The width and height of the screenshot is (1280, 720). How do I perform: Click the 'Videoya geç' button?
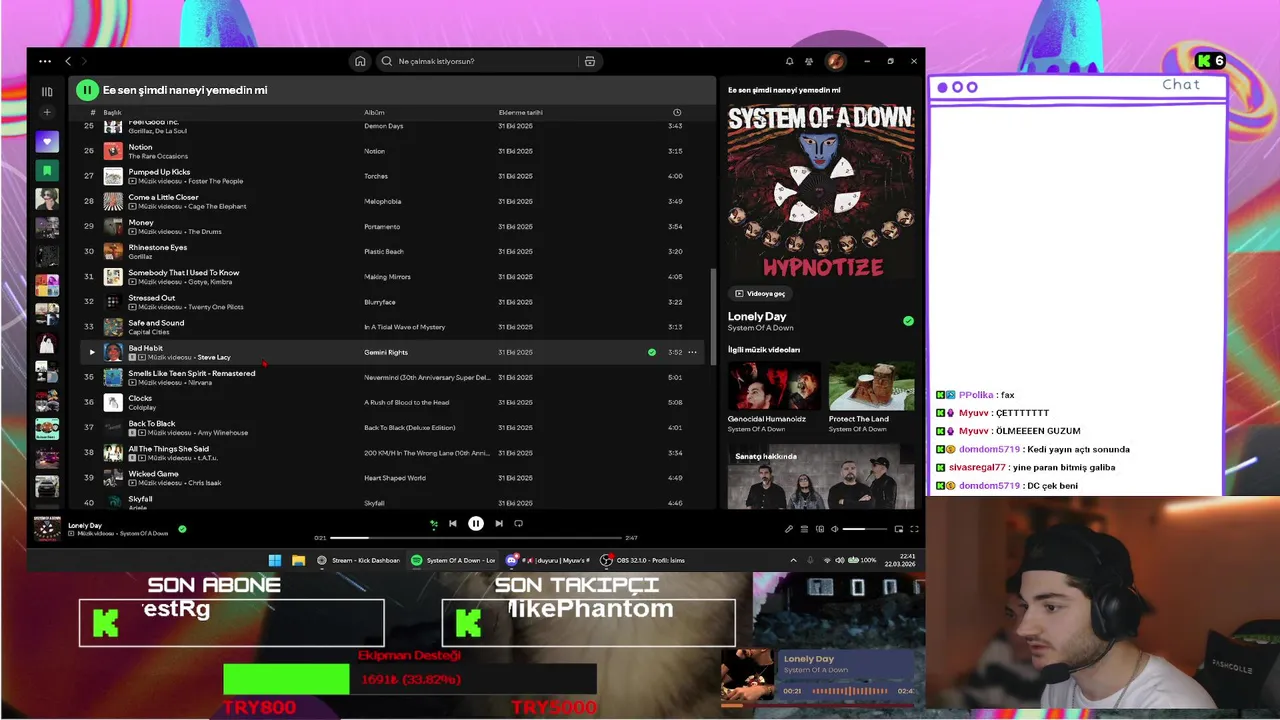click(x=760, y=294)
